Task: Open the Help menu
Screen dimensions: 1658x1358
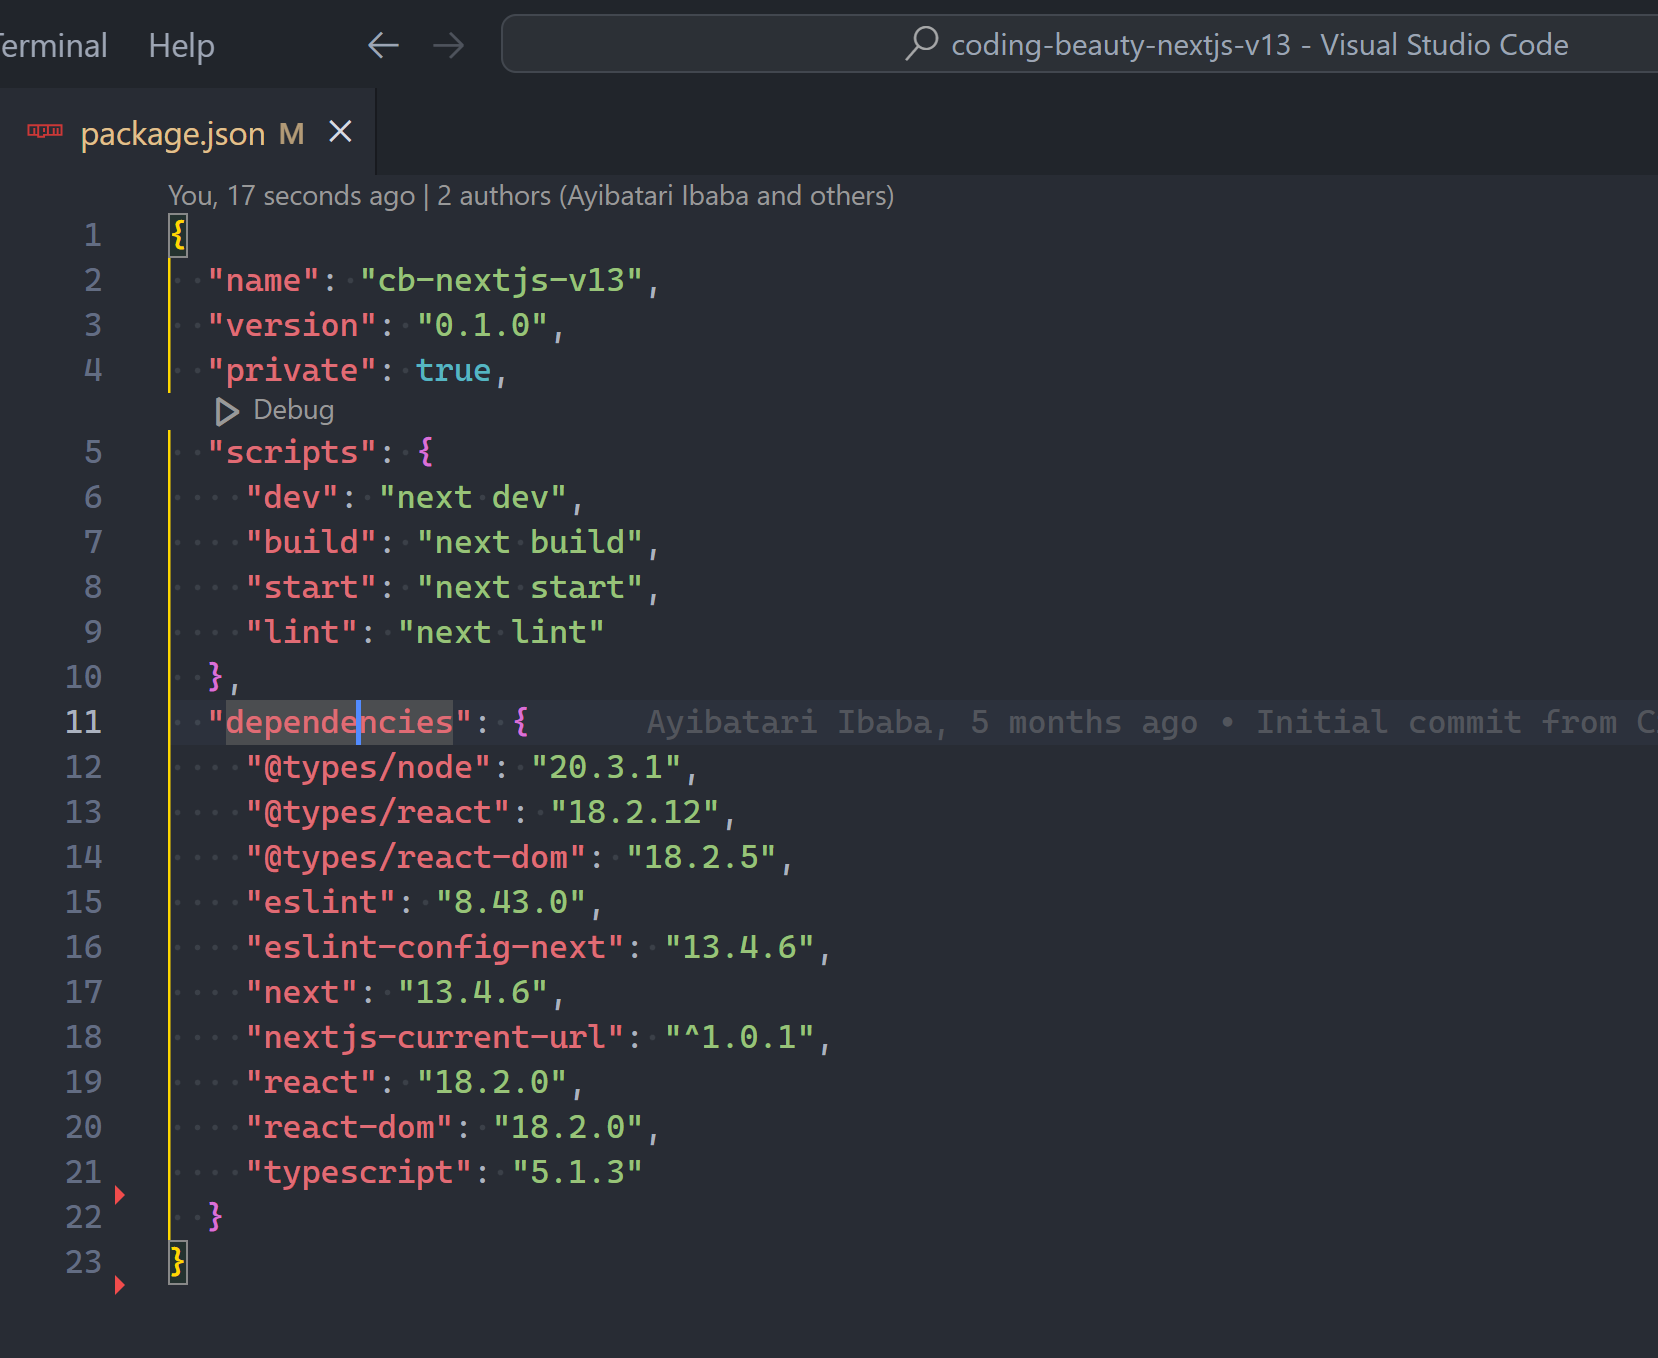Action: [181, 44]
